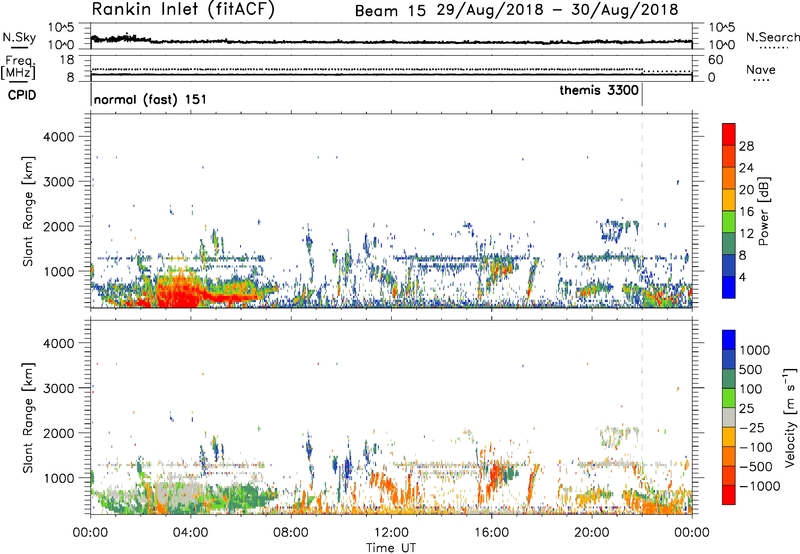Click the '2000' tick on velocity panel axis
Image resolution: width=800 pixels, height=554 pixels.
tap(59, 433)
